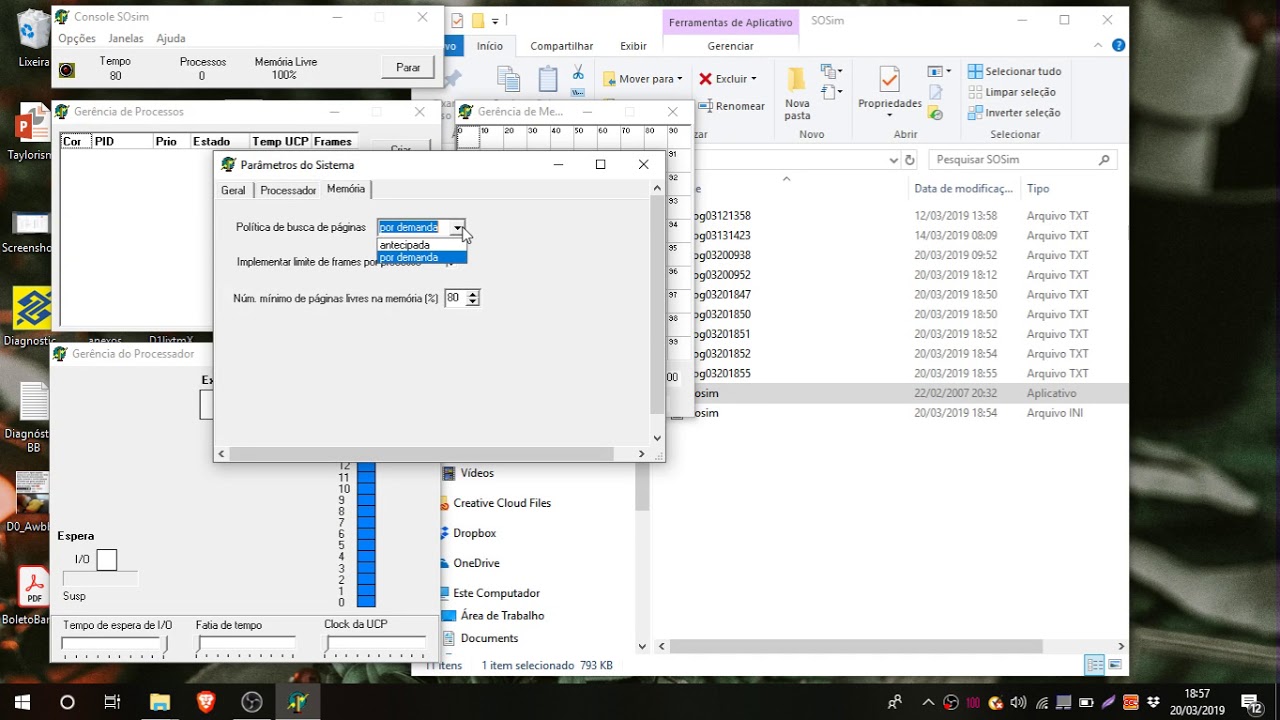1280x720 pixels.
Task: Open the Exibir ribbon tab
Action: click(633, 46)
